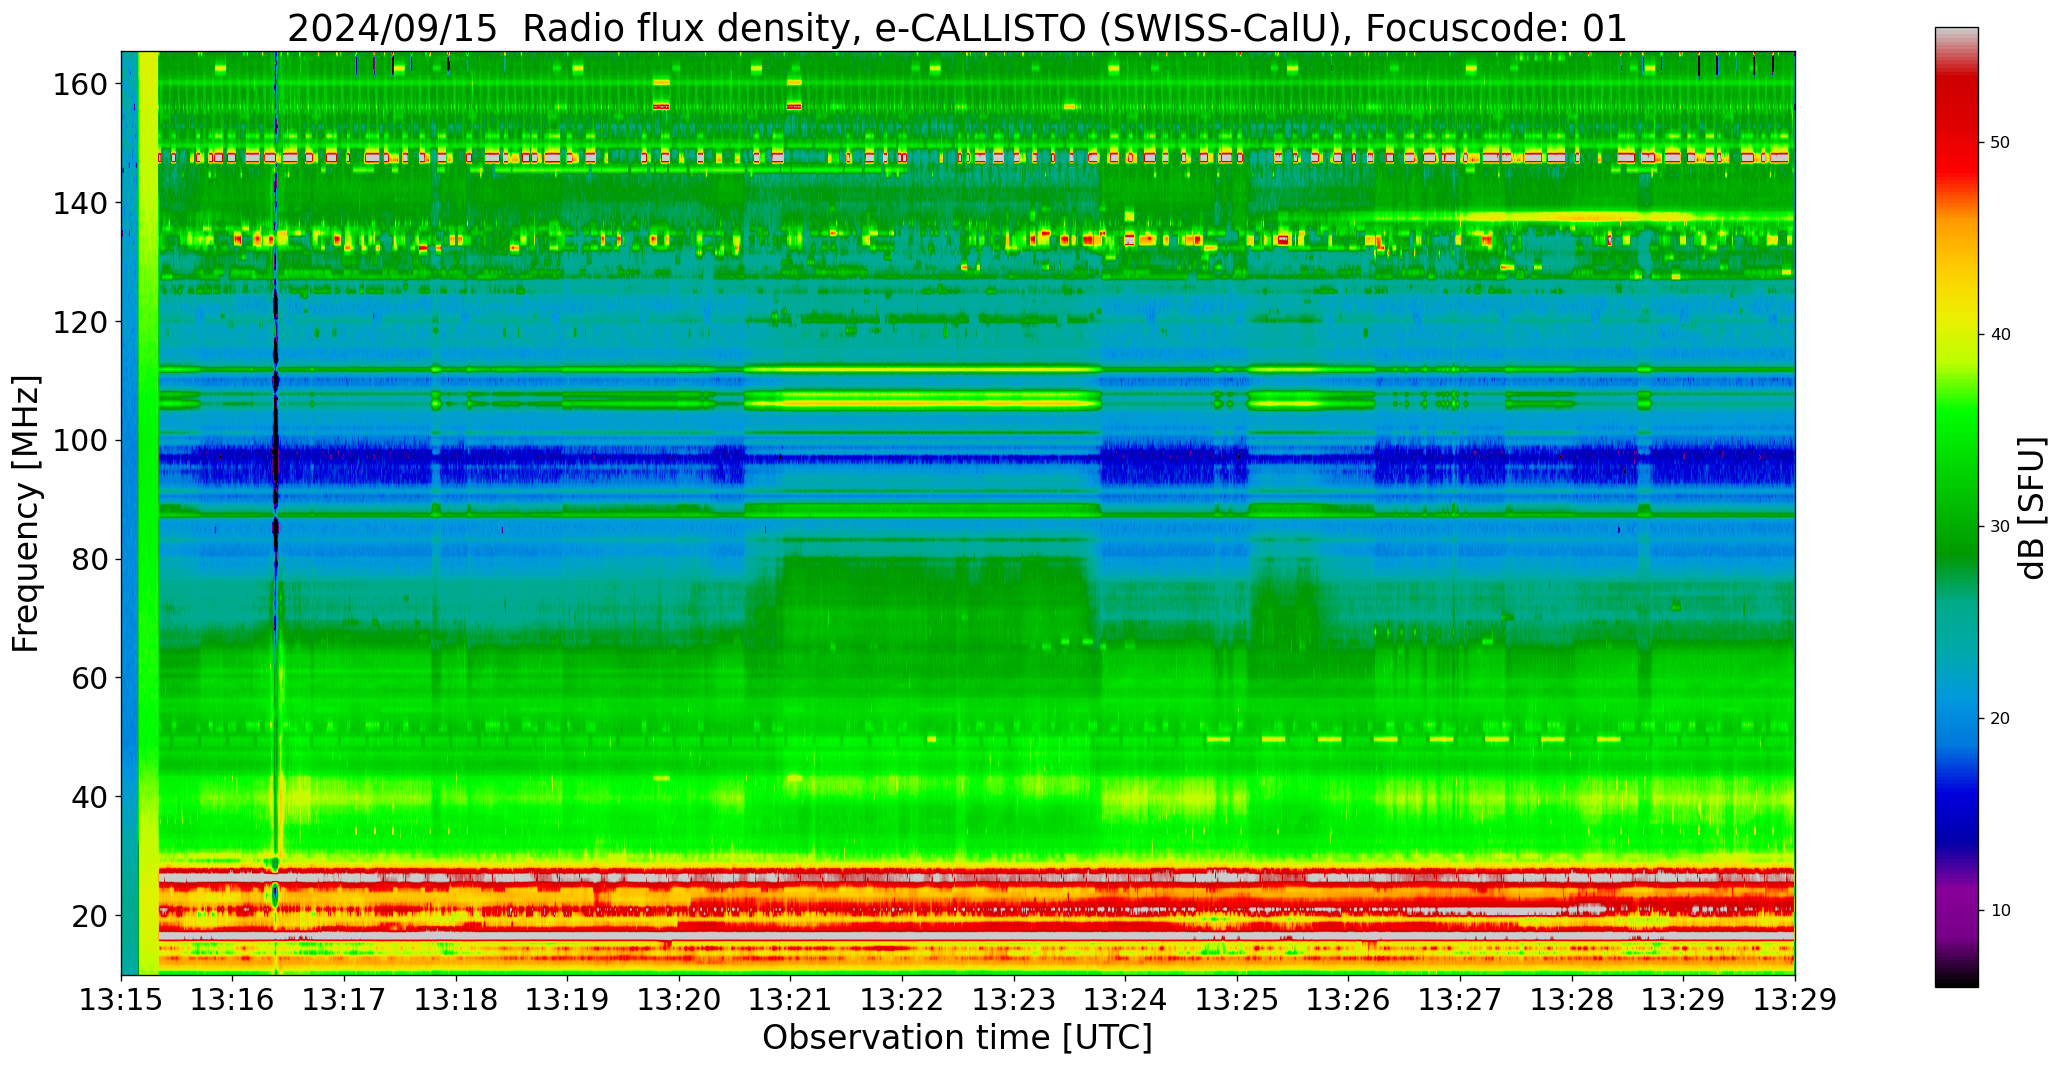Click the 160 frequency tick label

pyautogui.click(x=80, y=84)
